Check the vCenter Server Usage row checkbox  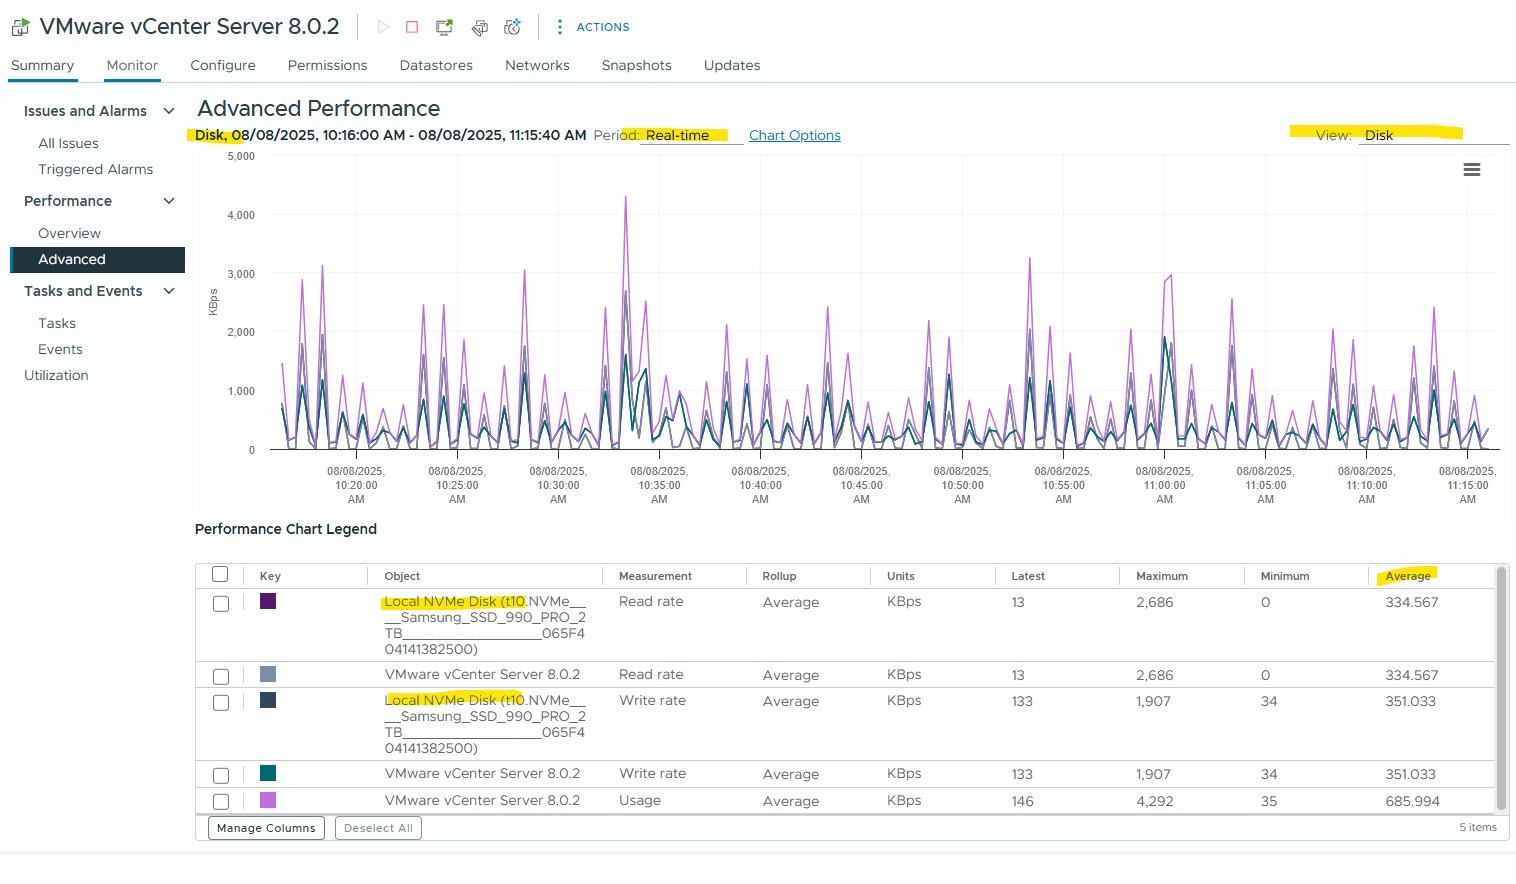point(221,802)
